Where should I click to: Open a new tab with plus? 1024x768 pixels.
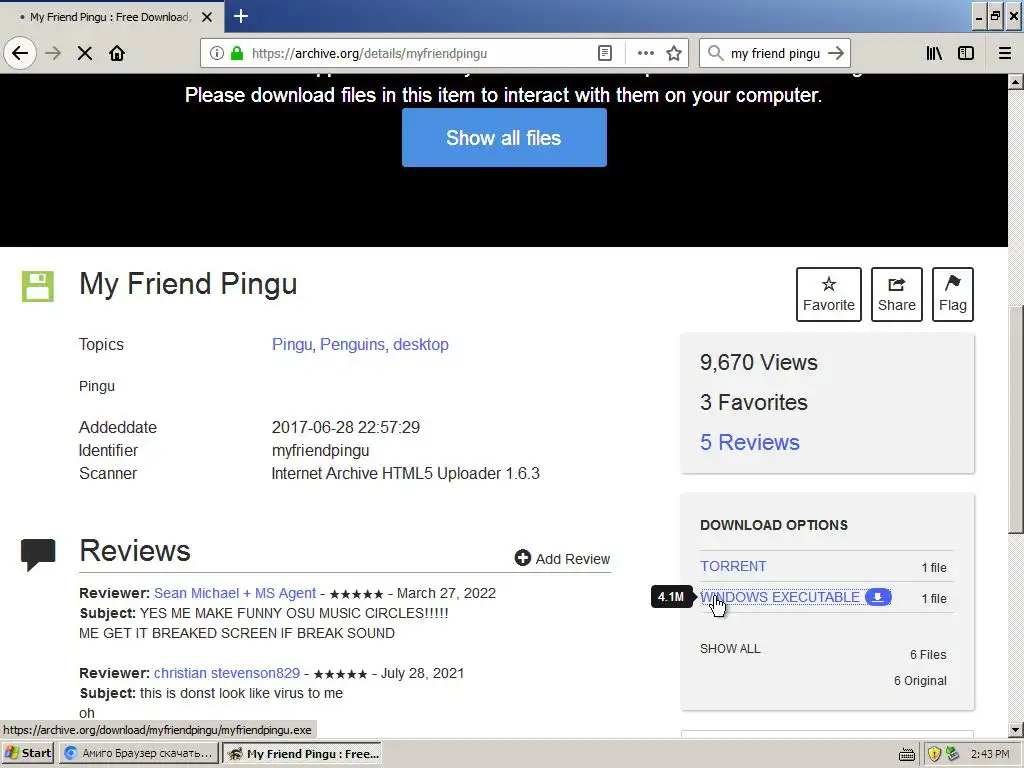240,16
